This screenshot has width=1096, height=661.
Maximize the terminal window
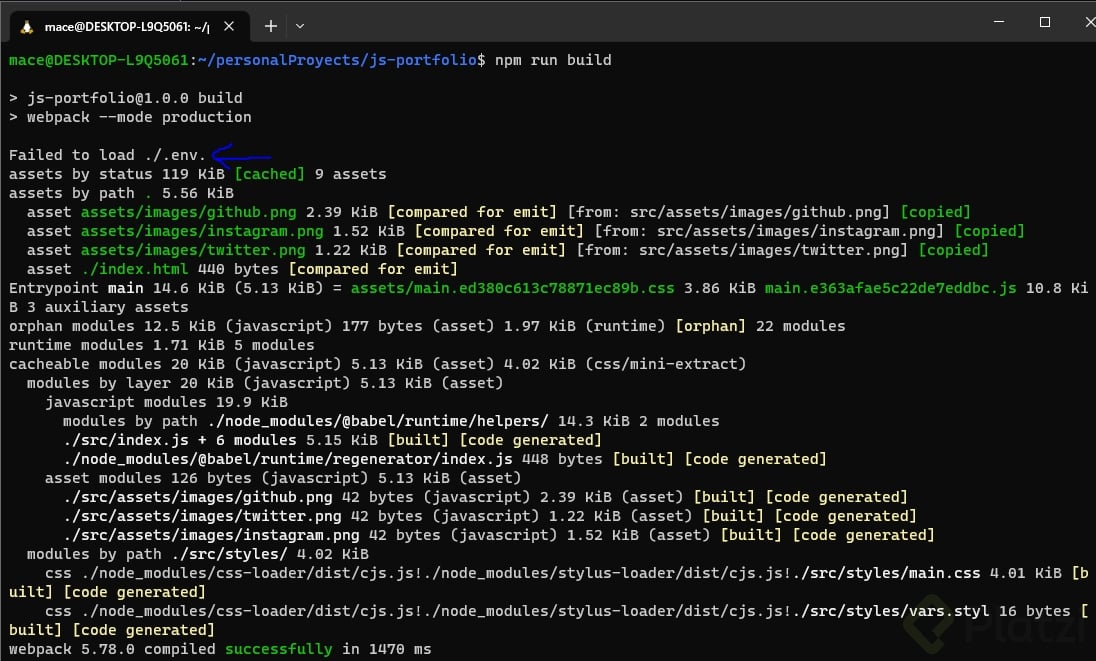click(x=1044, y=22)
